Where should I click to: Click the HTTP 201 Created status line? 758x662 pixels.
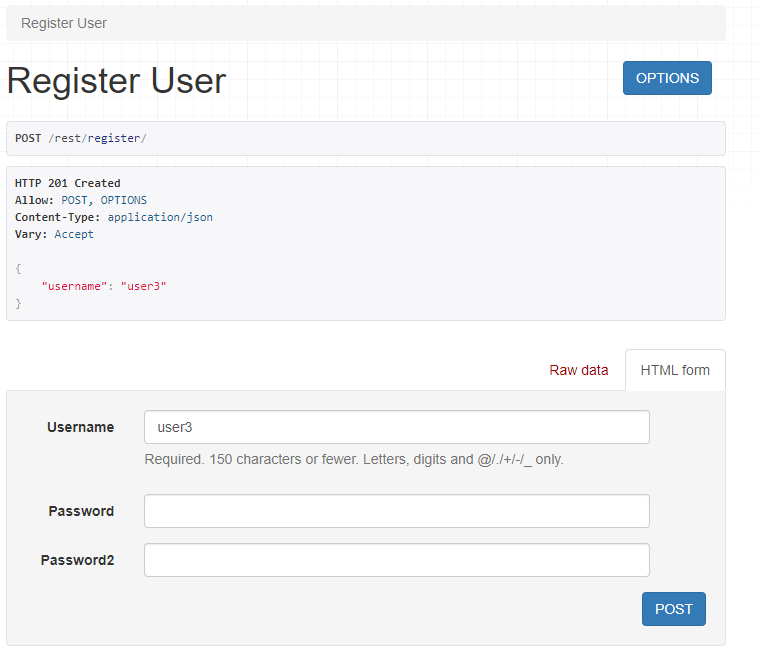68,183
